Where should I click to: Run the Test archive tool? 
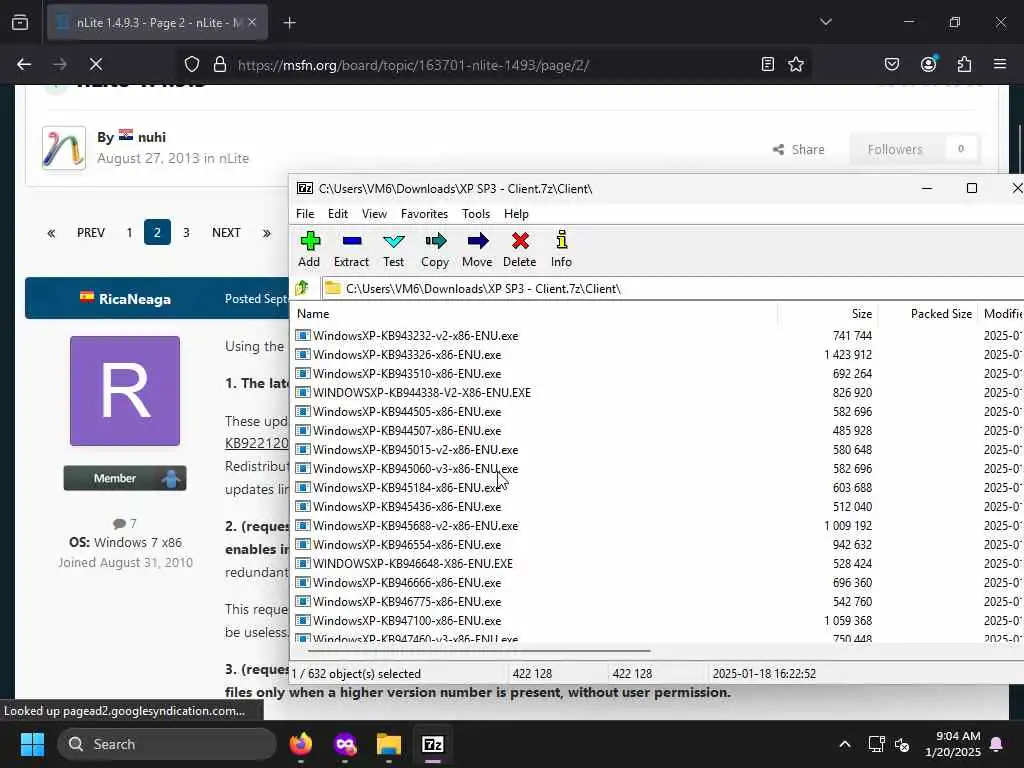pyautogui.click(x=393, y=249)
